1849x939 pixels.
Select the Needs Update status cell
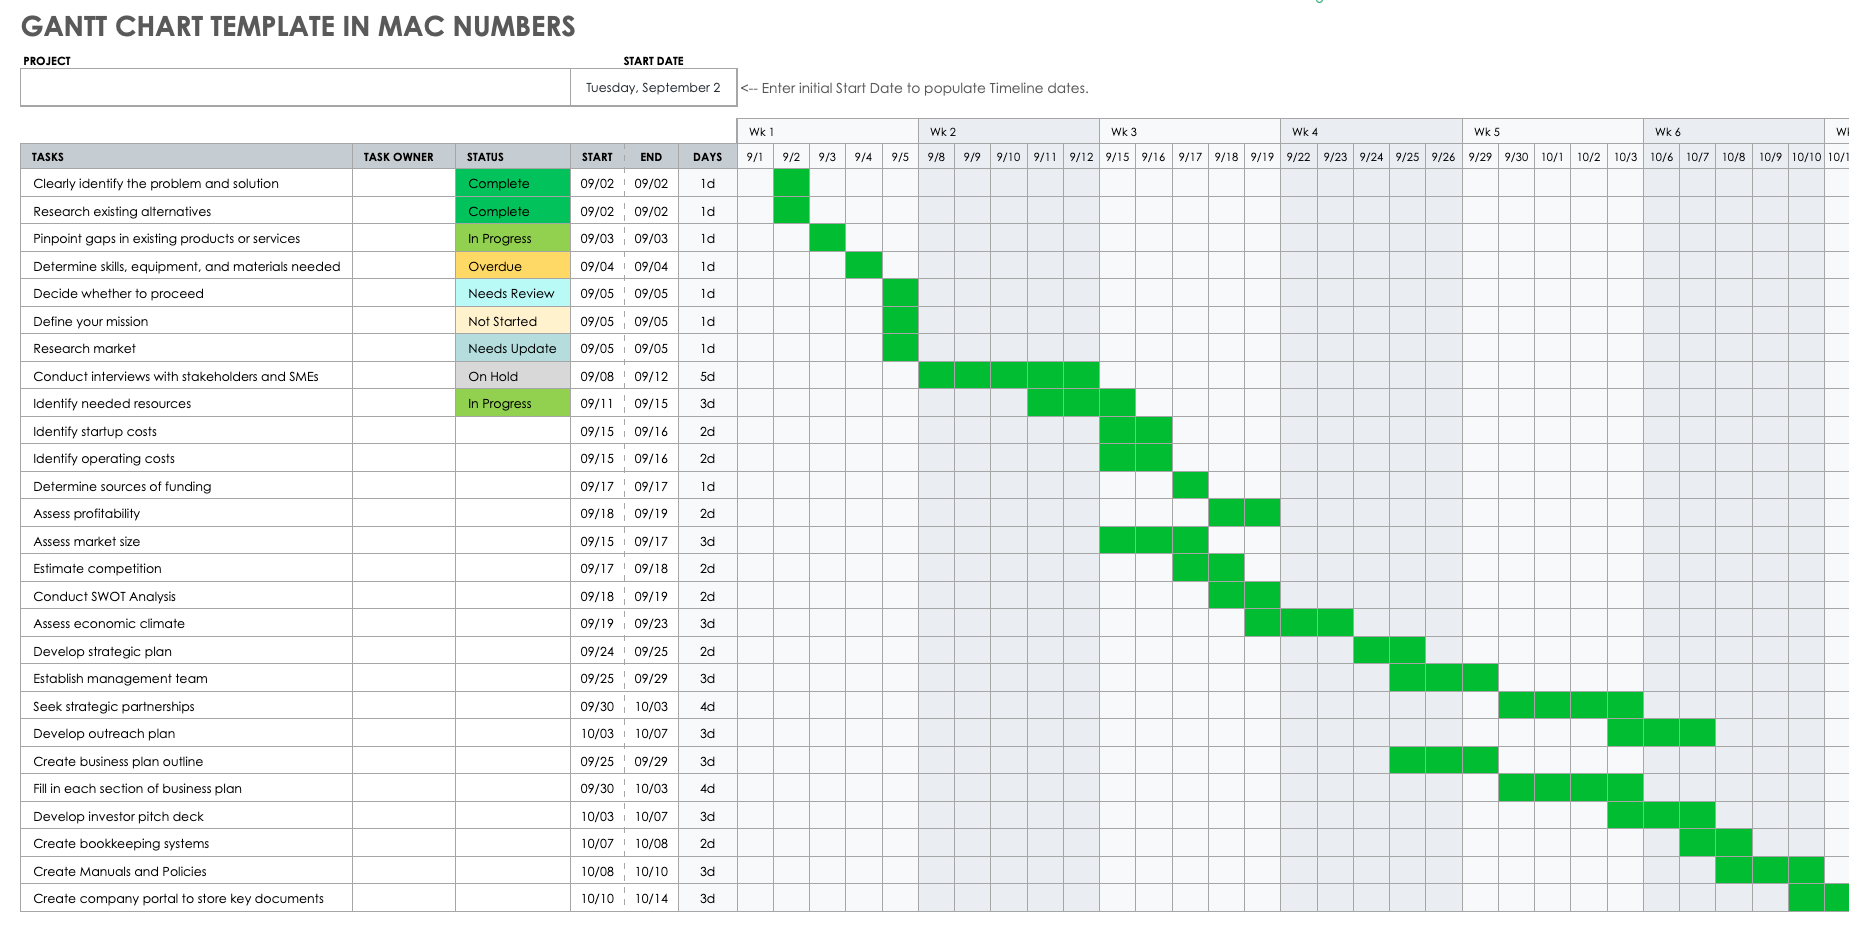tap(512, 349)
